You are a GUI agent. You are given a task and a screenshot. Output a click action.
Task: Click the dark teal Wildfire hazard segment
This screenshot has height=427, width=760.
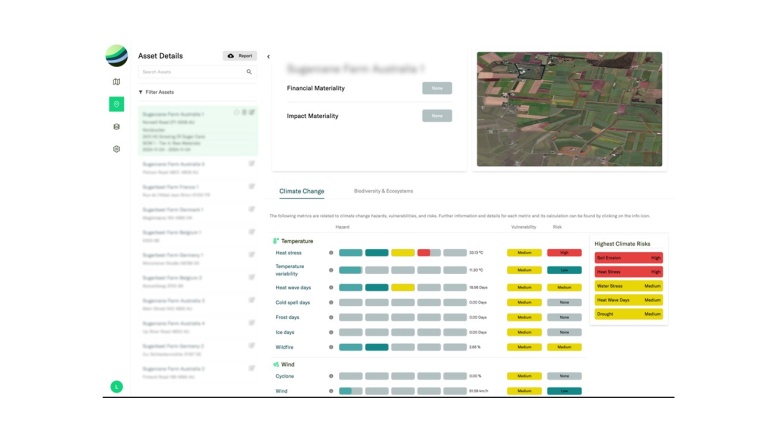(x=377, y=347)
